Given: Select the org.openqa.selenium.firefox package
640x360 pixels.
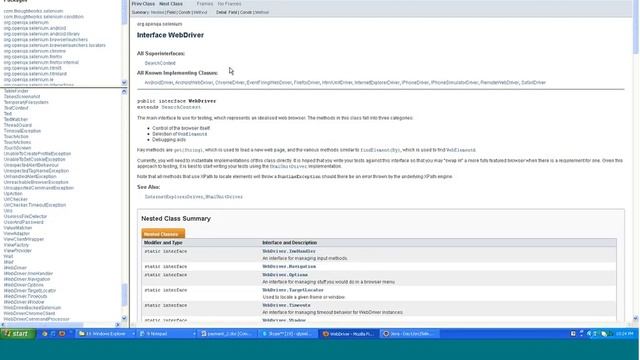Looking at the screenshot, I should coord(33,57).
